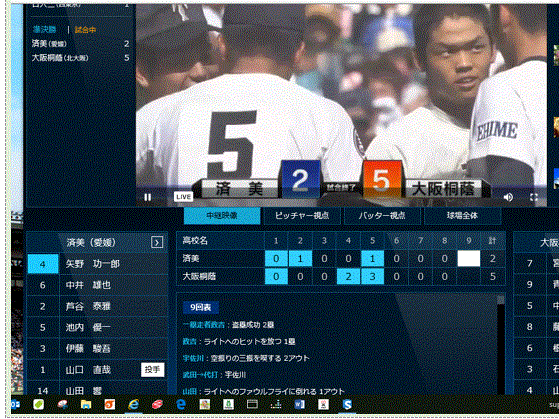This screenshot has height=419, width=559.
Task: Click the 準決勝 label in sidebar
Action: [44, 30]
